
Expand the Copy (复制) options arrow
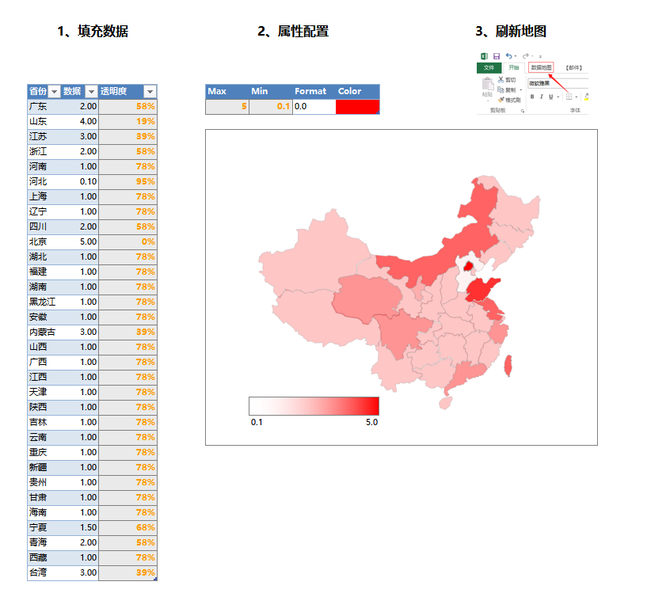(521, 90)
